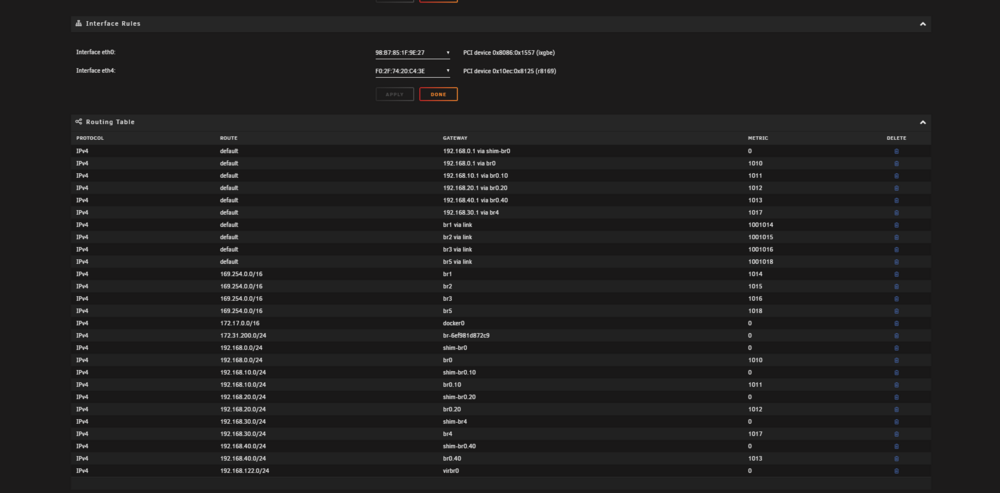1000x493 pixels.
Task: Click the gateway cell 'docker0'
Action: (453, 323)
